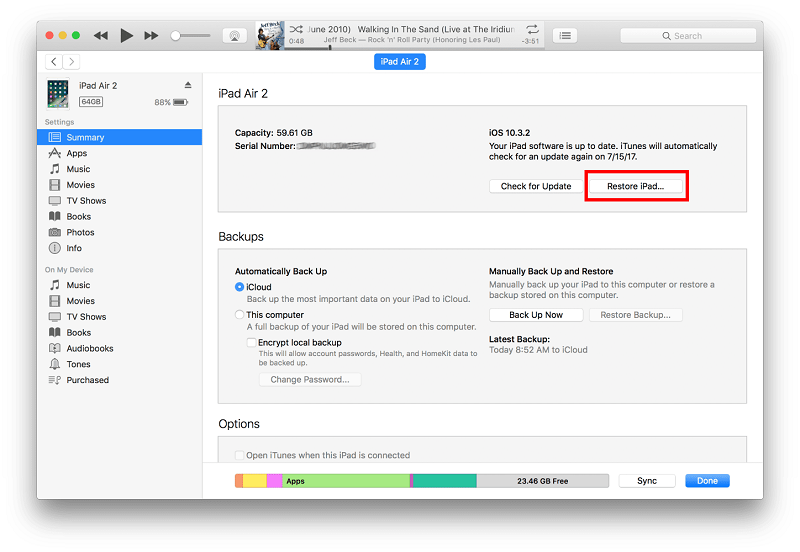Click the Restore iPad button
800x552 pixels.
636,186
